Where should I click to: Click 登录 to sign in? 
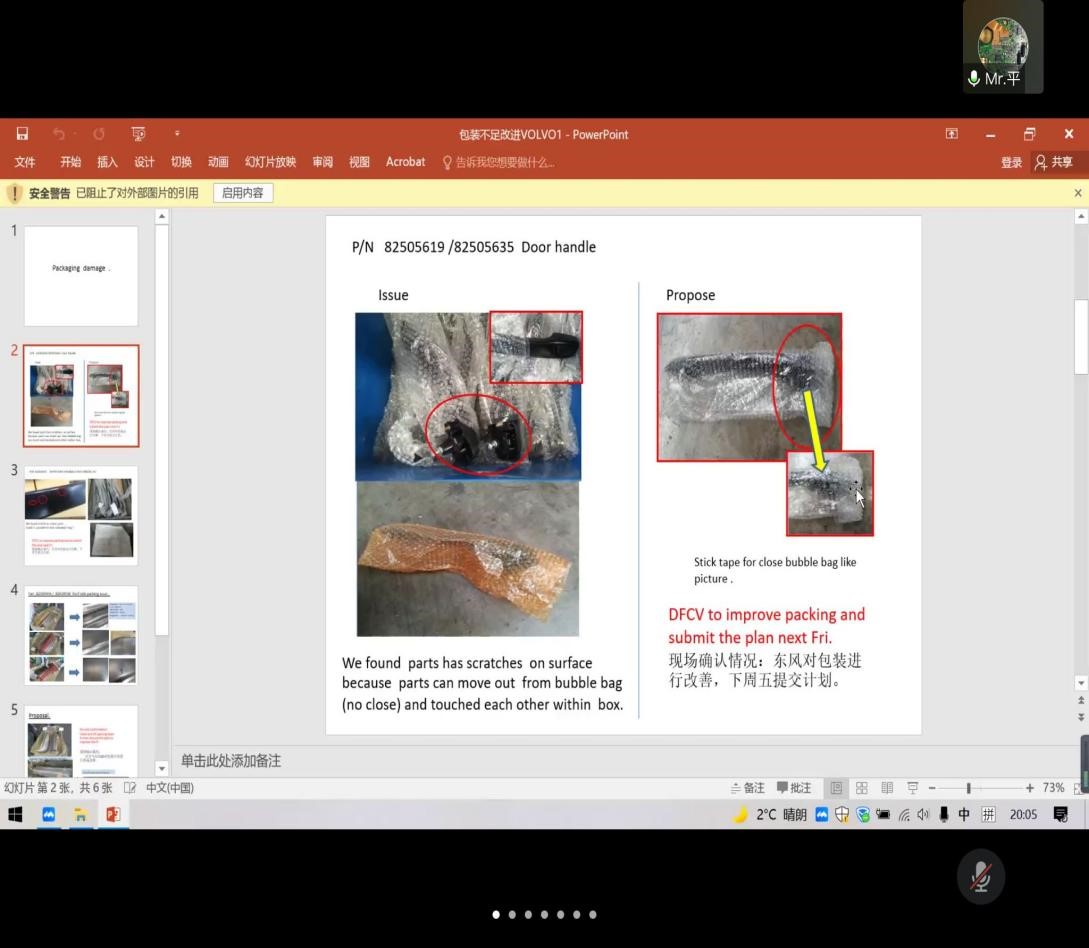1011,163
